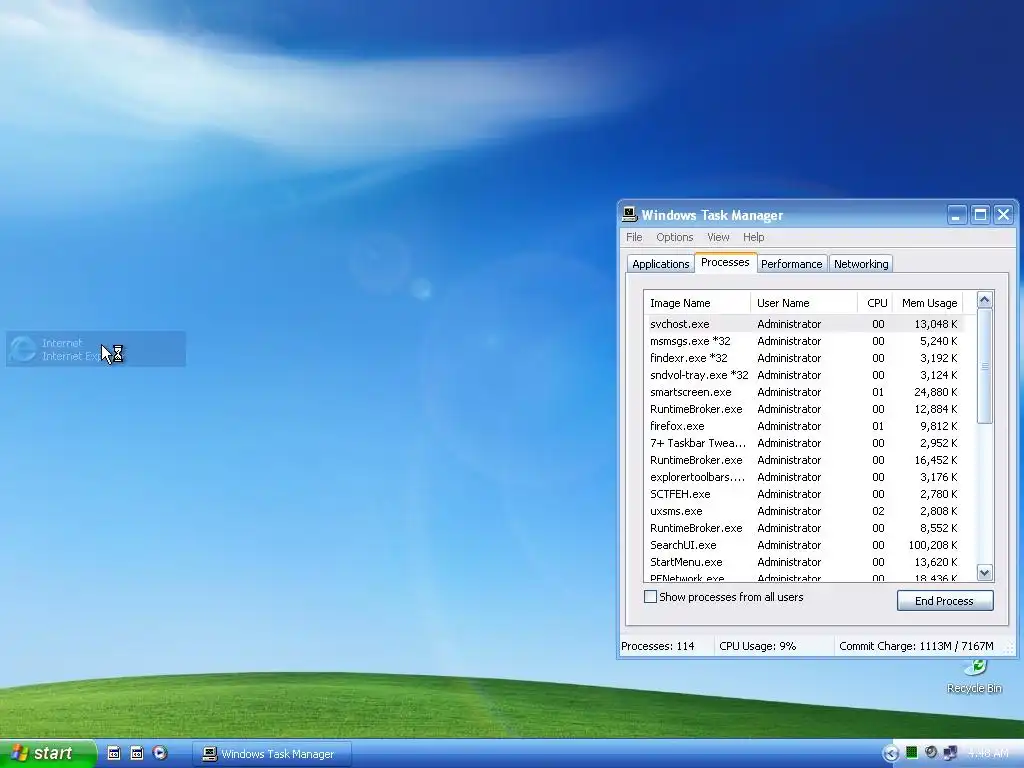
Task: Switch to the Networking tab
Action: click(x=861, y=264)
